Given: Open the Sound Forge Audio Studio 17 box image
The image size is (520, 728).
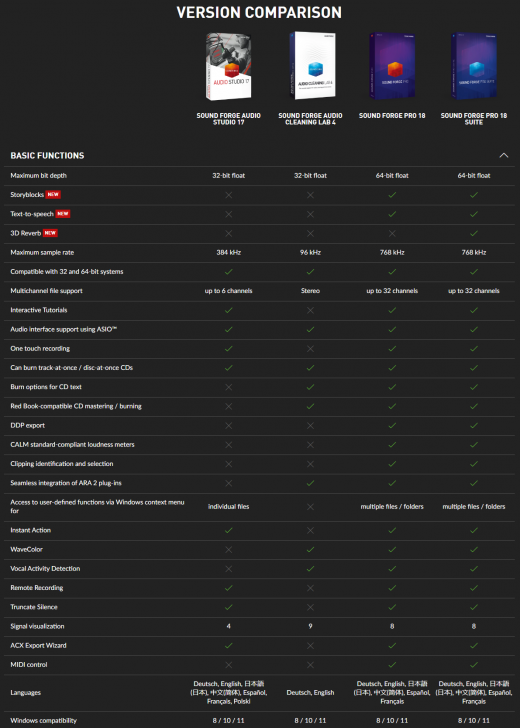Looking at the screenshot, I should coord(228,66).
